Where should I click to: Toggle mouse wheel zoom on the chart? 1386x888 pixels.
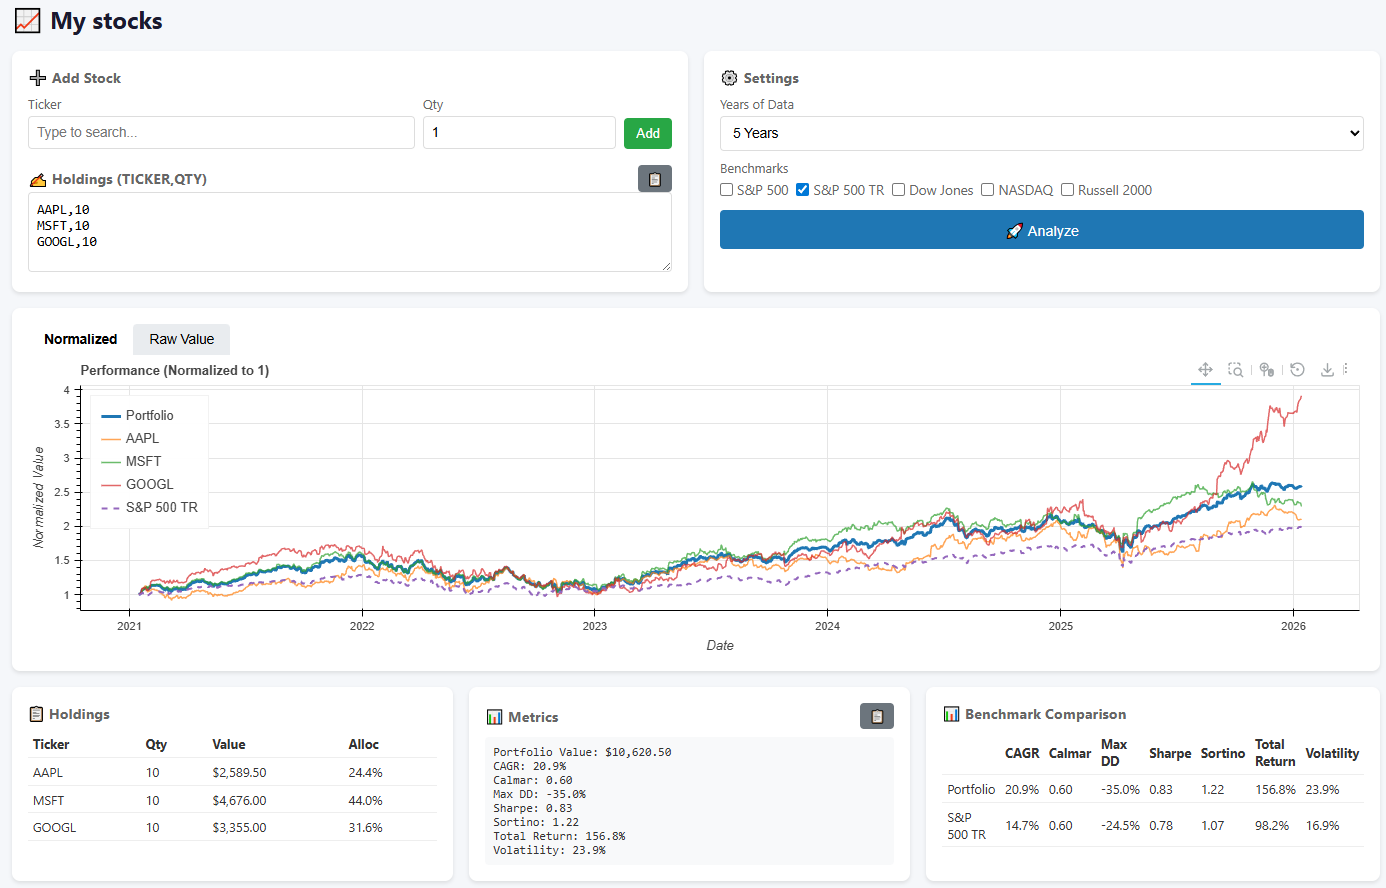(x=1266, y=370)
